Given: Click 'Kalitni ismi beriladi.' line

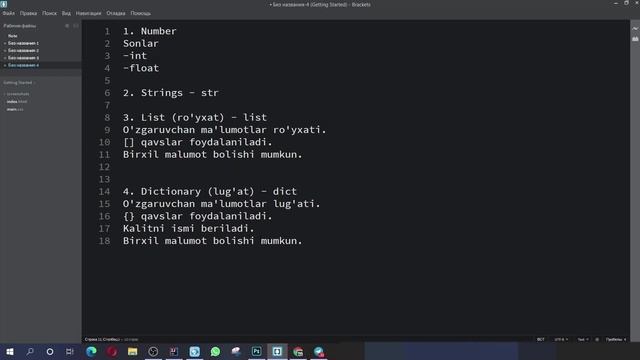Looking at the screenshot, I should pyautogui.click(x=189, y=228).
